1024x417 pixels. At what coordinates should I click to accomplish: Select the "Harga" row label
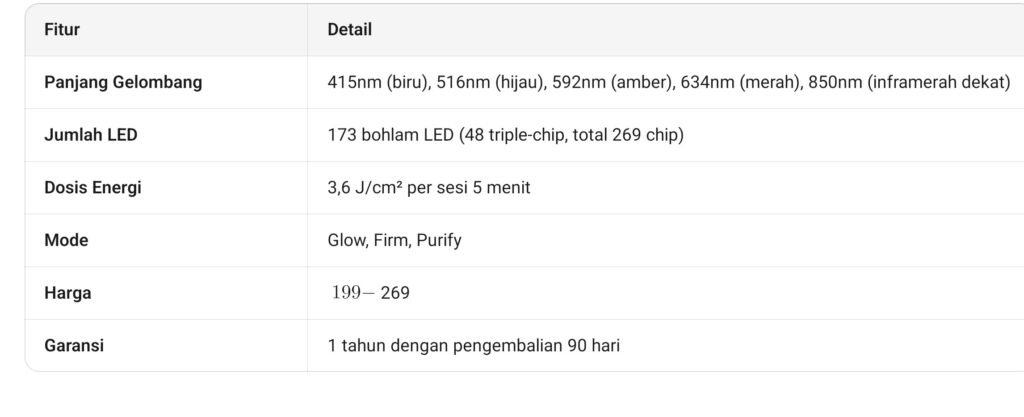pos(68,293)
